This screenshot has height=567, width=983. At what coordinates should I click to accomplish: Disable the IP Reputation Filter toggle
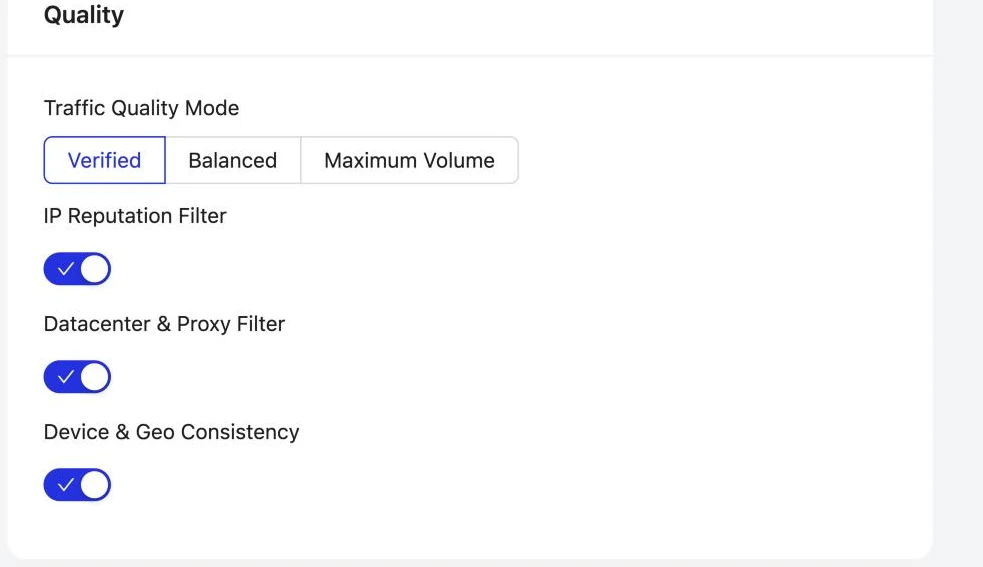[77, 269]
